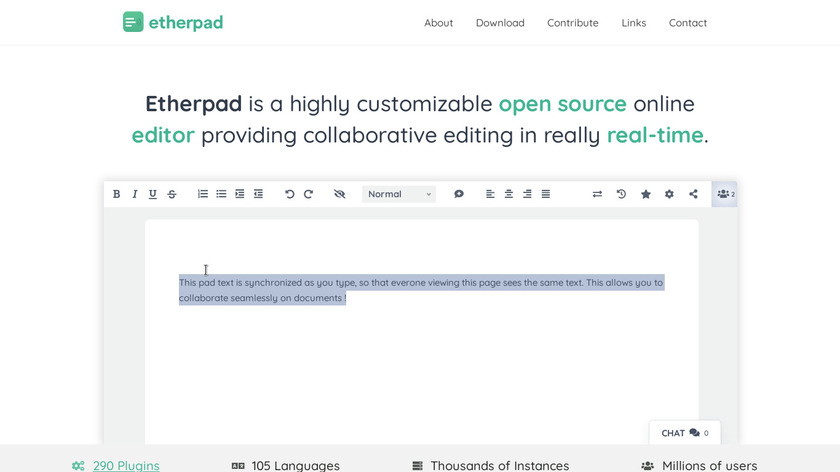Toggle bold formatting in the toolbar
840x472 pixels.
pos(116,194)
